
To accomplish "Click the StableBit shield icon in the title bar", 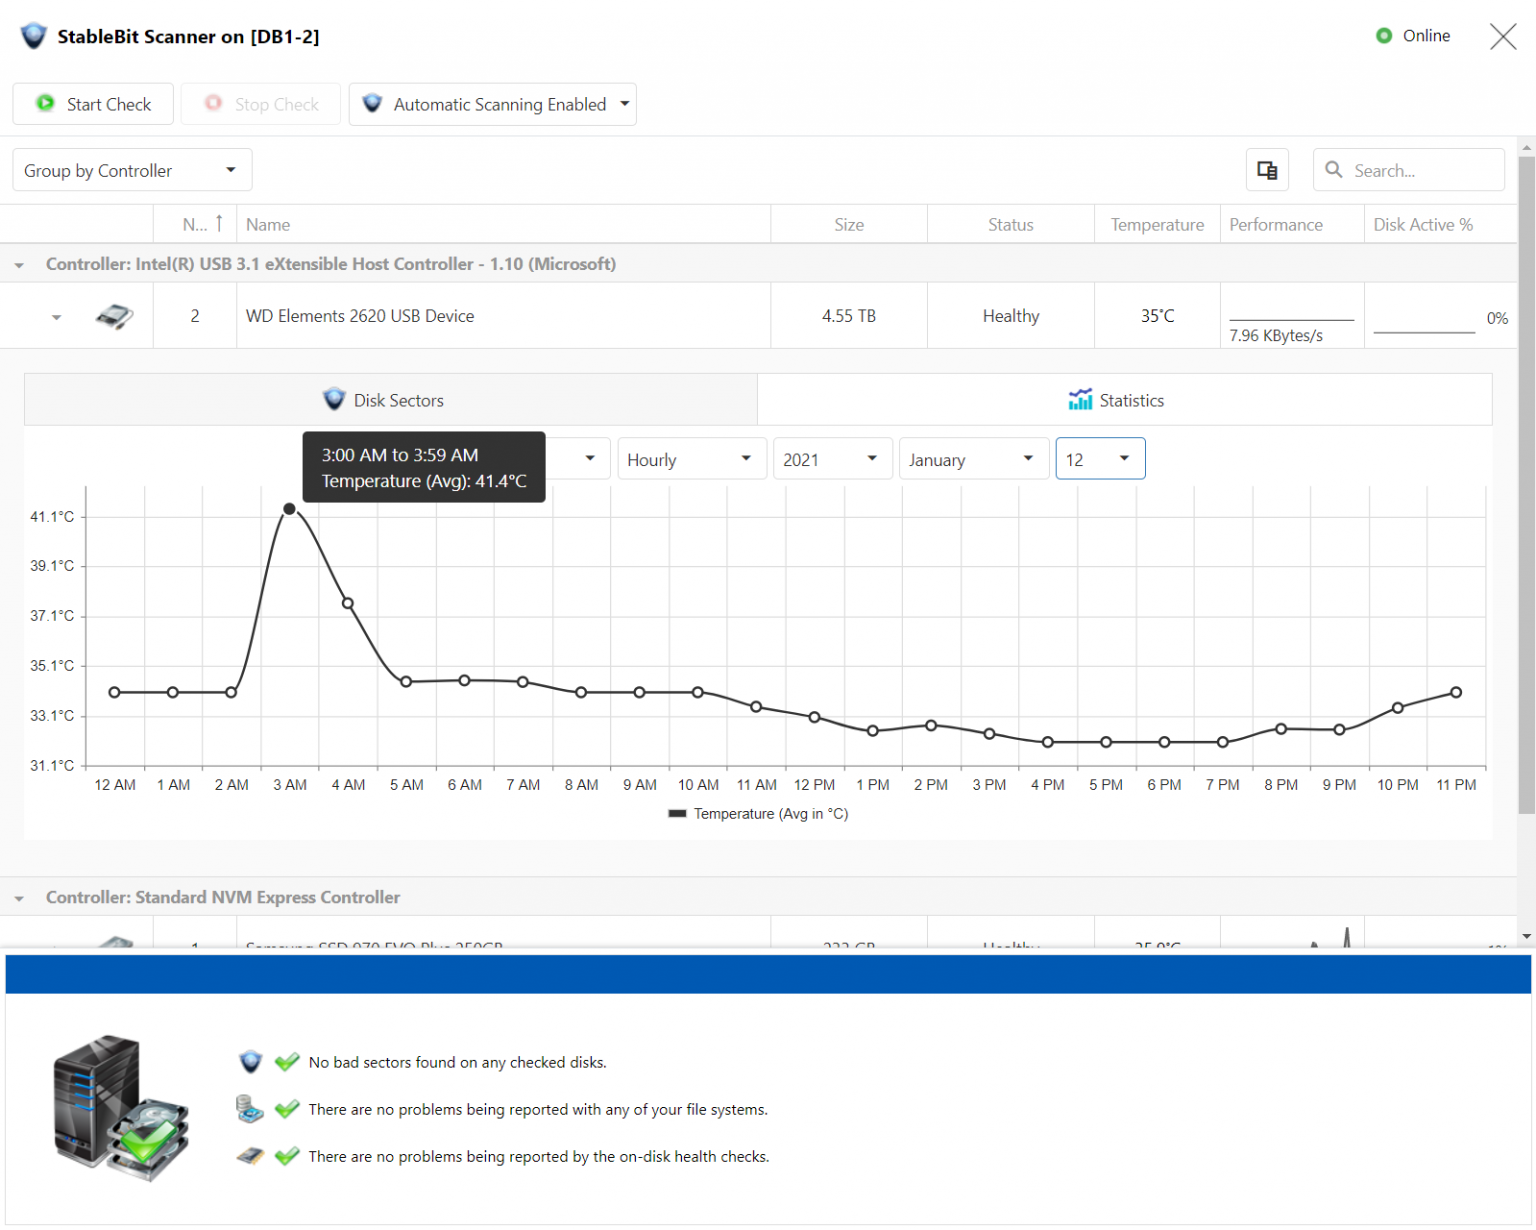I will pos(33,35).
